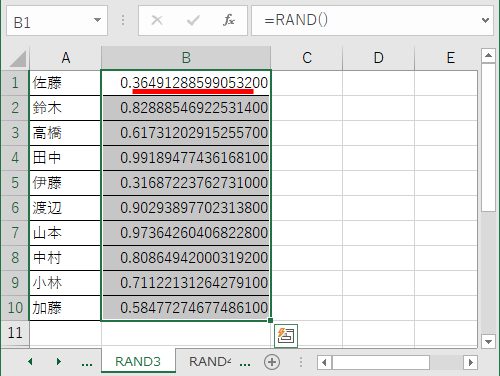Click cell containing 加藤
This screenshot has width=500, height=376.
[65, 308]
